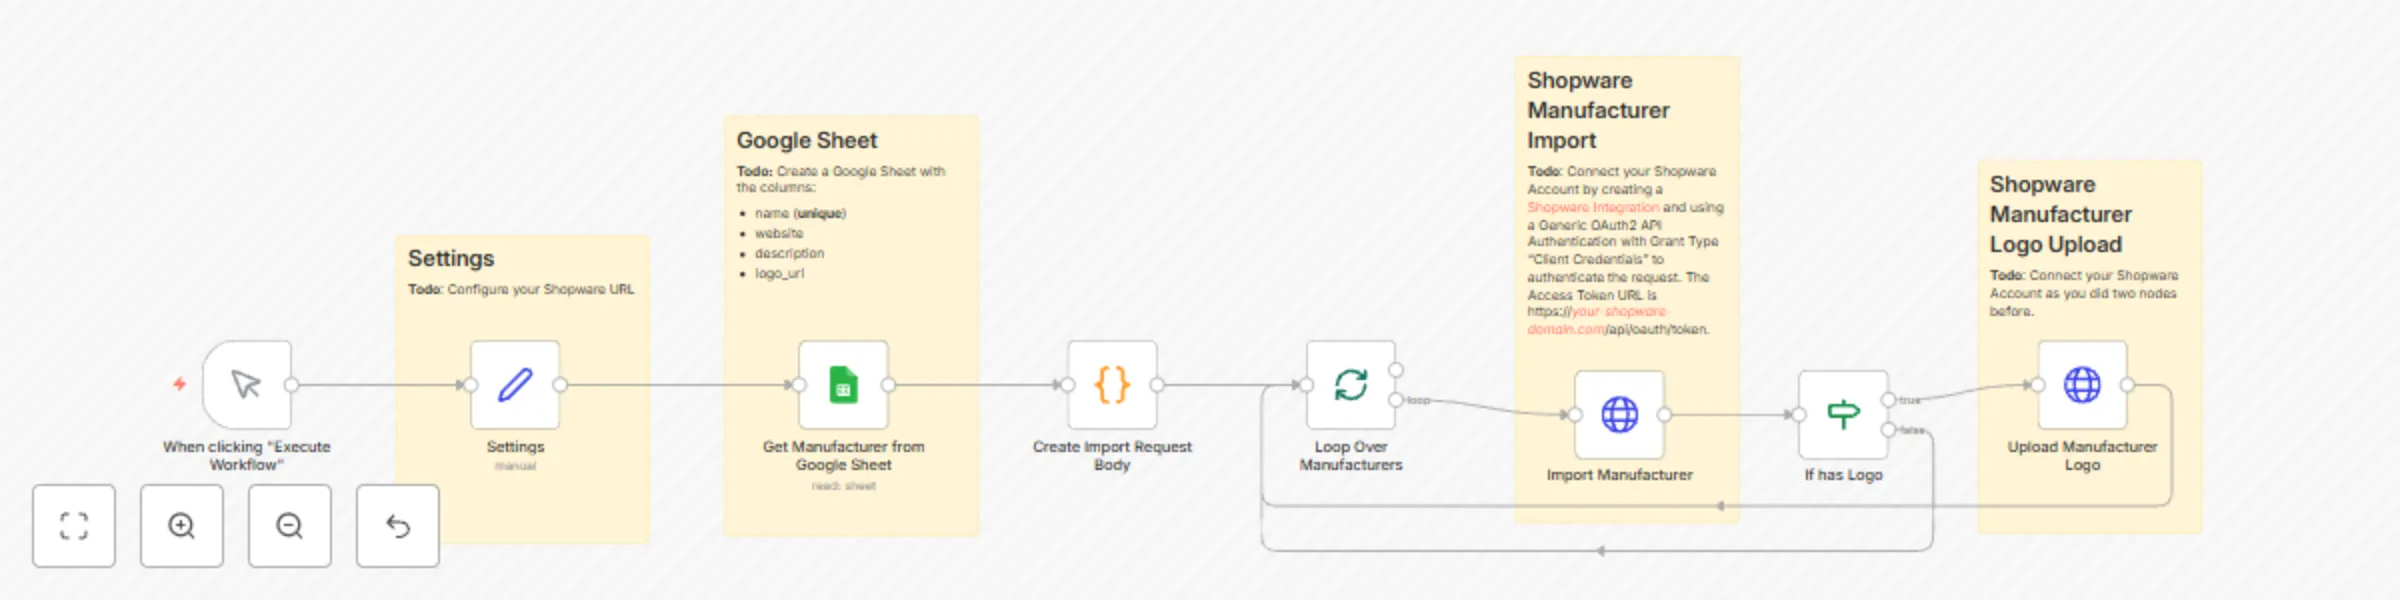
Task: Click 'Todo: Configure your Shopware URL' text
Action: (521, 289)
